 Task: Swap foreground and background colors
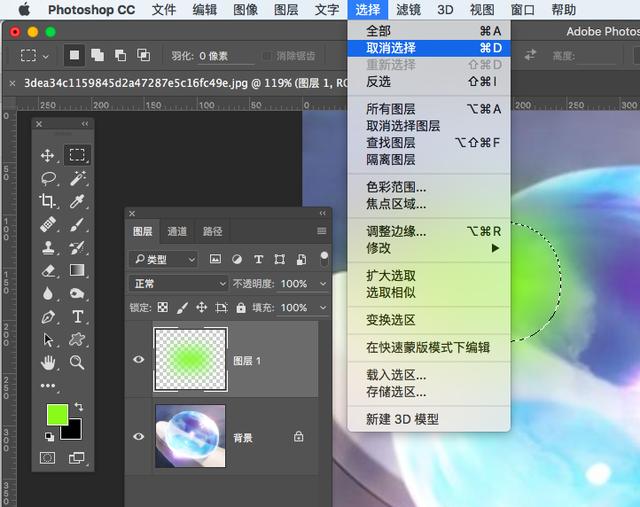coord(79,407)
